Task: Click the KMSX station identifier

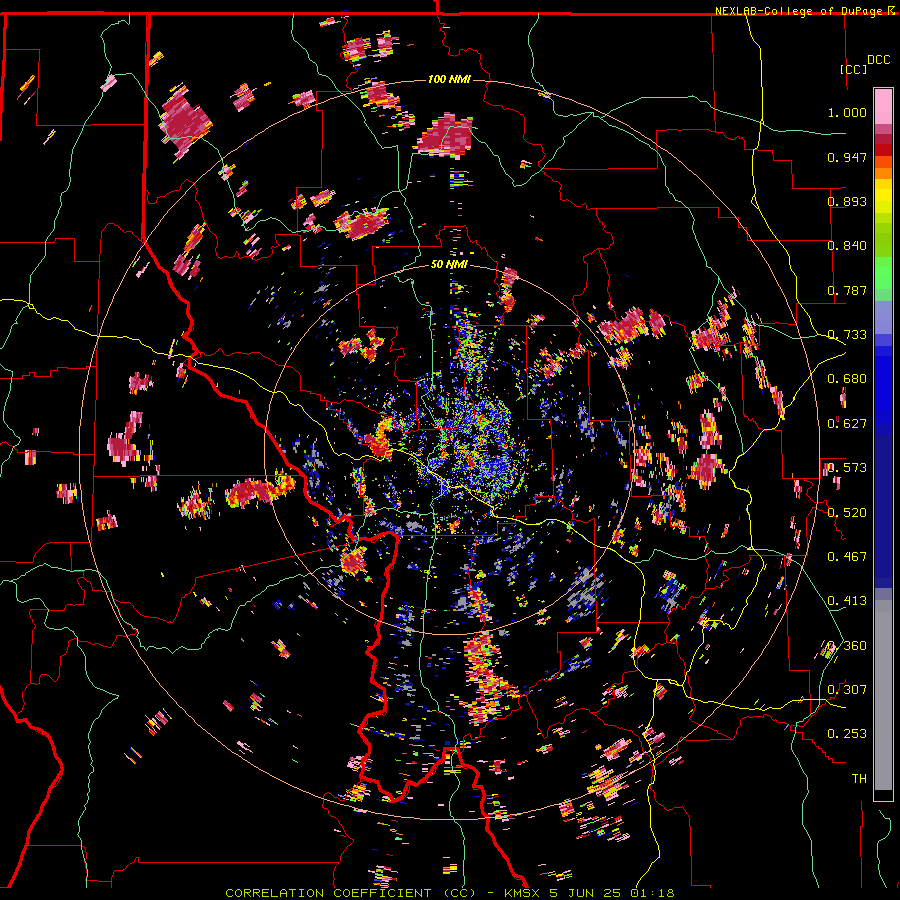Action: pos(522,893)
